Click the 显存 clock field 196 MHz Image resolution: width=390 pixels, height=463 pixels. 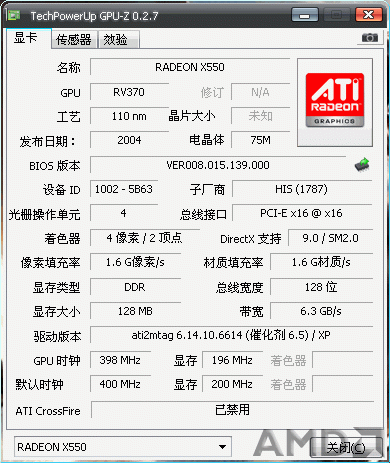pyautogui.click(x=232, y=360)
